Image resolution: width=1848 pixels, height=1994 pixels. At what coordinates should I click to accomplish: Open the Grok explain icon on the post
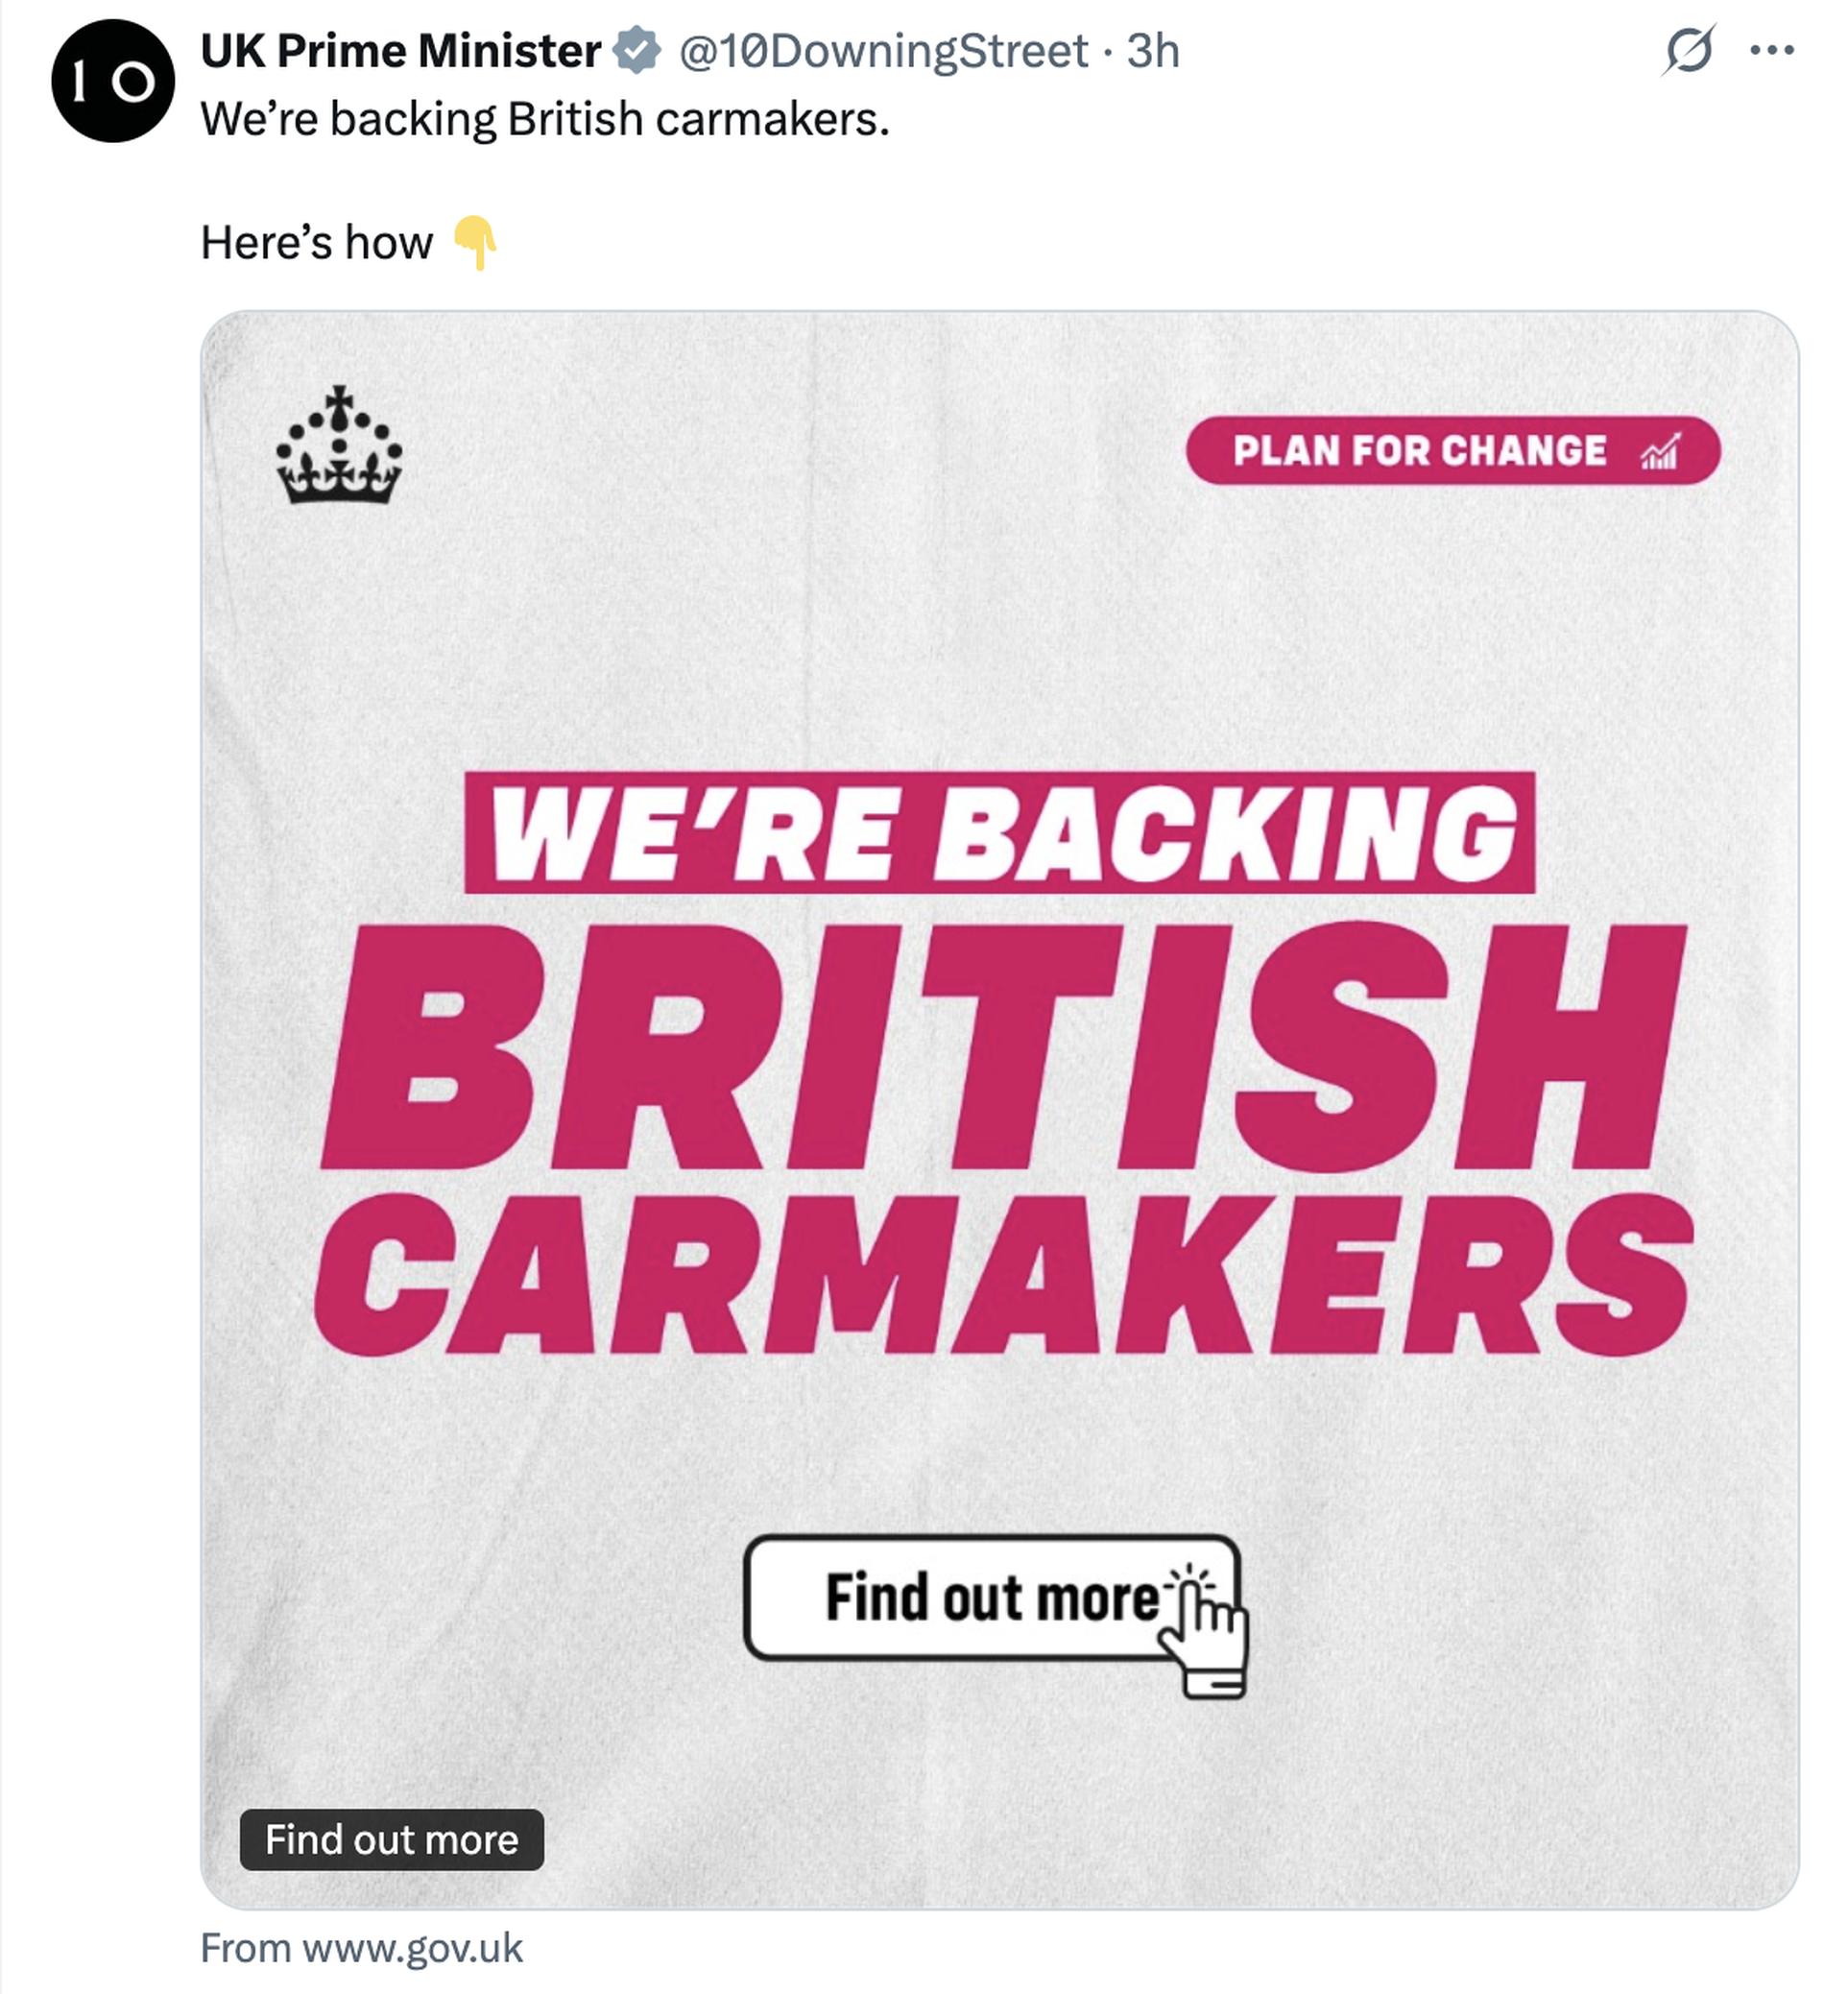coord(1689,50)
